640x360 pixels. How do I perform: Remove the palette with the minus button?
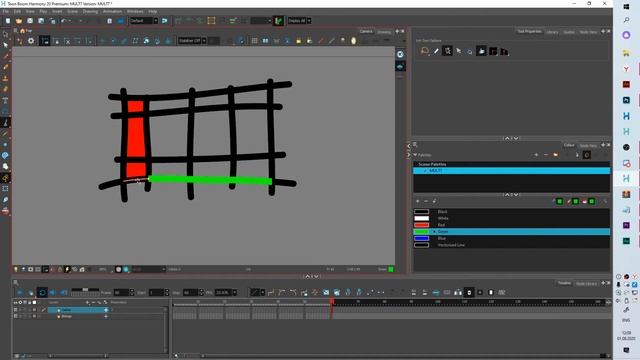point(546,155)
